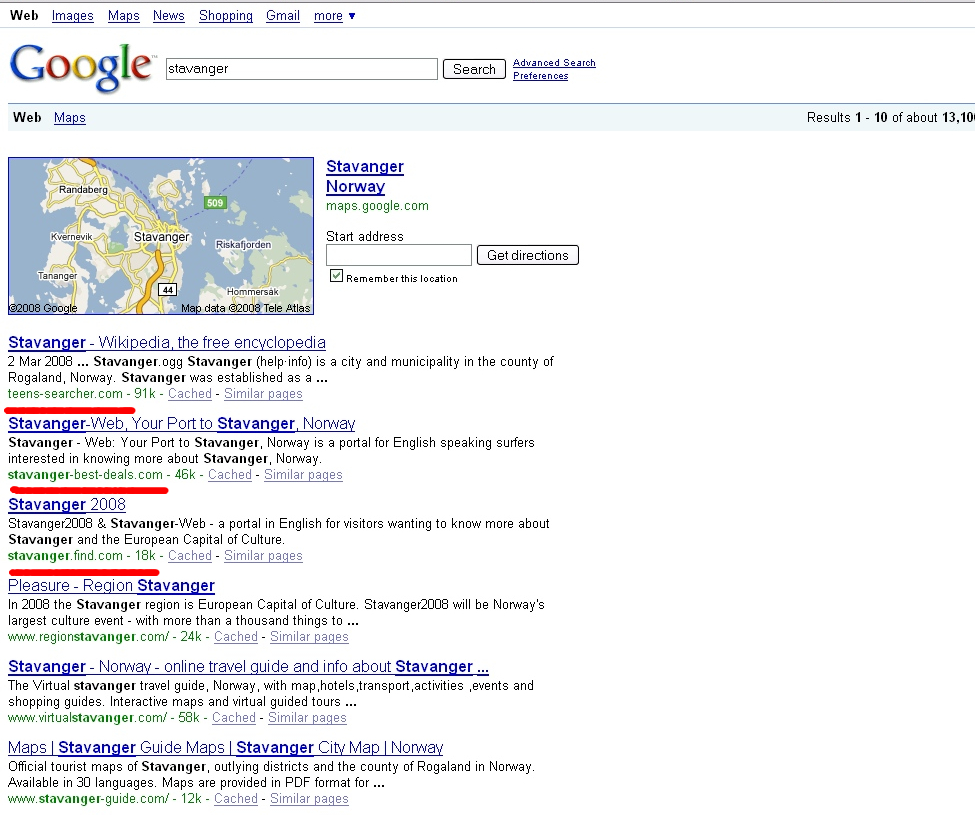Switch to Maps tab under search bar
The image size is (975, 815).
pyautogui.click(x=70, y=117)
